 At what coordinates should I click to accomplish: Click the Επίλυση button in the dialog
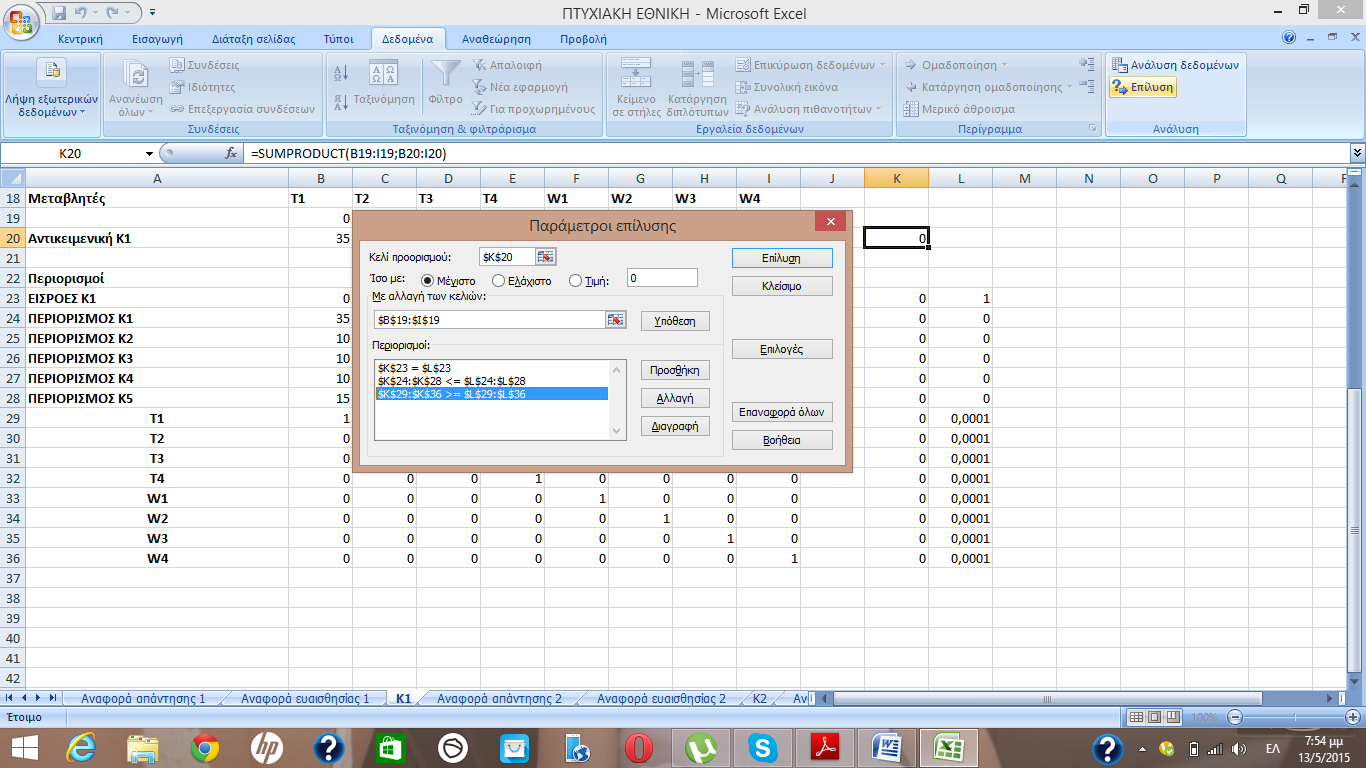pyautogui.click(x=782, y=258)
